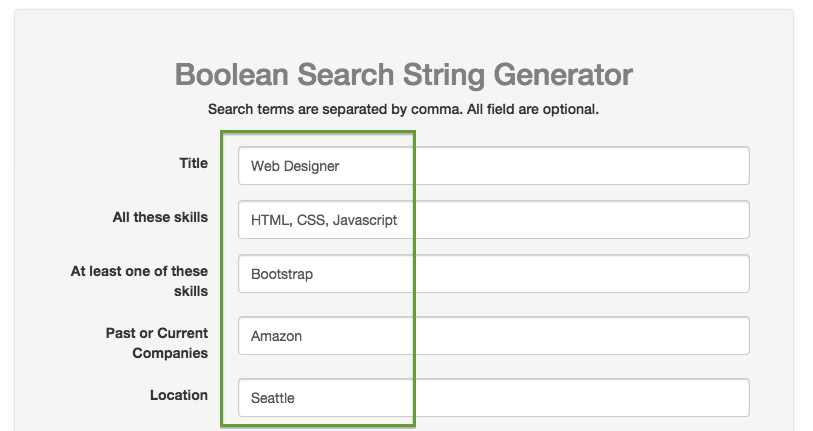Click the word 'Designer' in the Title field
813x431 pixels.
[311, 166]
